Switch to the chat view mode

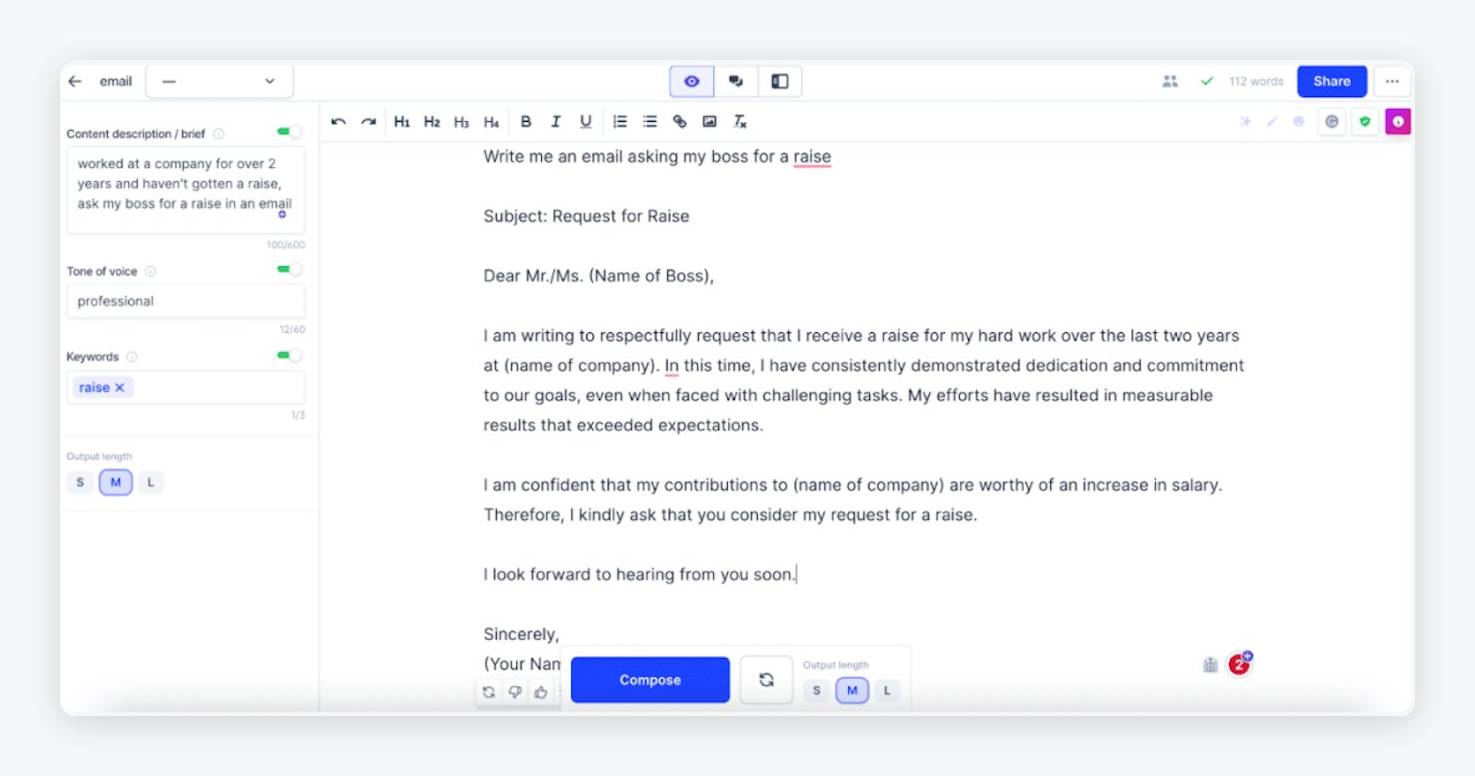[x=736, y=82]
